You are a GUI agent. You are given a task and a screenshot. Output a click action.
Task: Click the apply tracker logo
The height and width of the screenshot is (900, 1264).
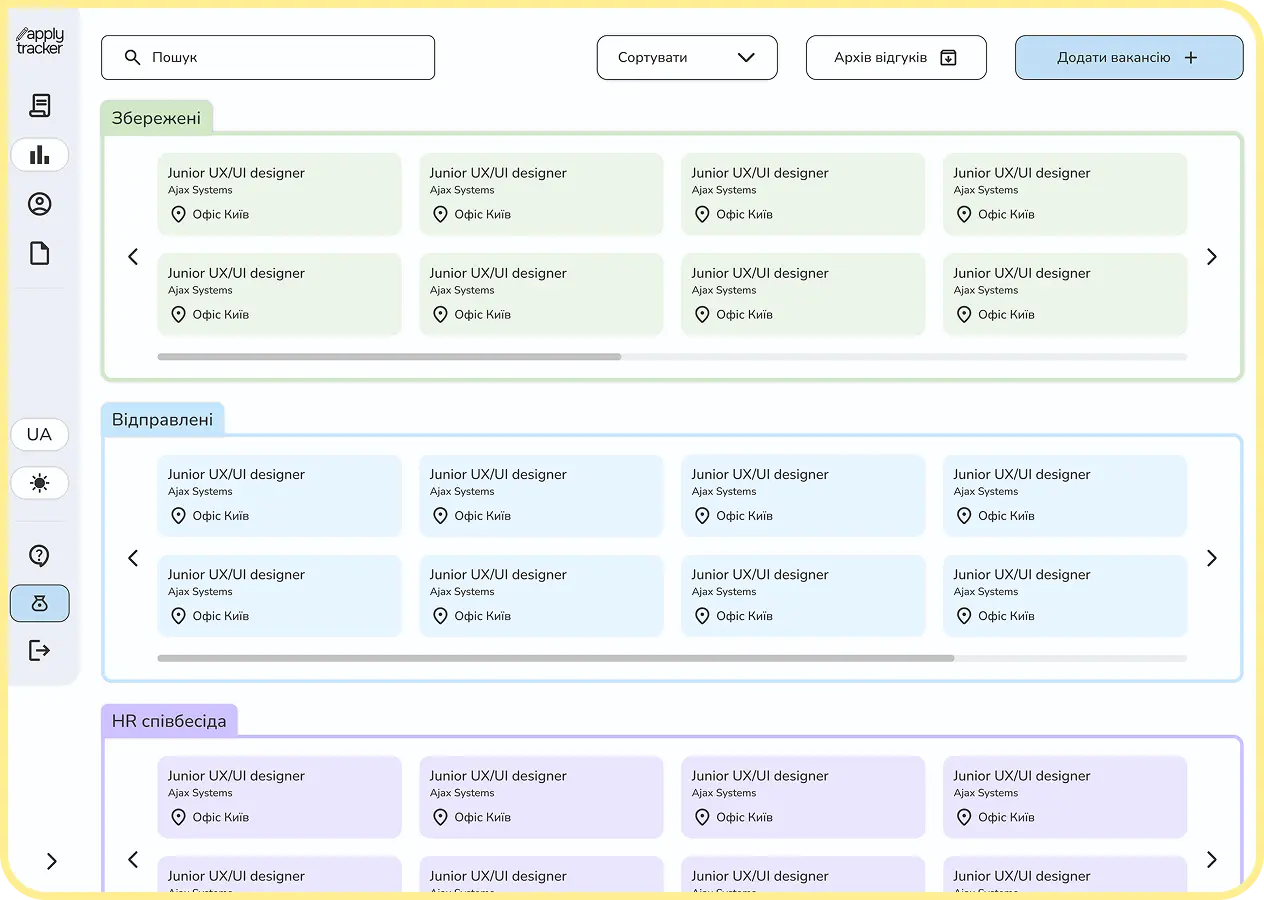pyautogui.click(x=39, y=40)
